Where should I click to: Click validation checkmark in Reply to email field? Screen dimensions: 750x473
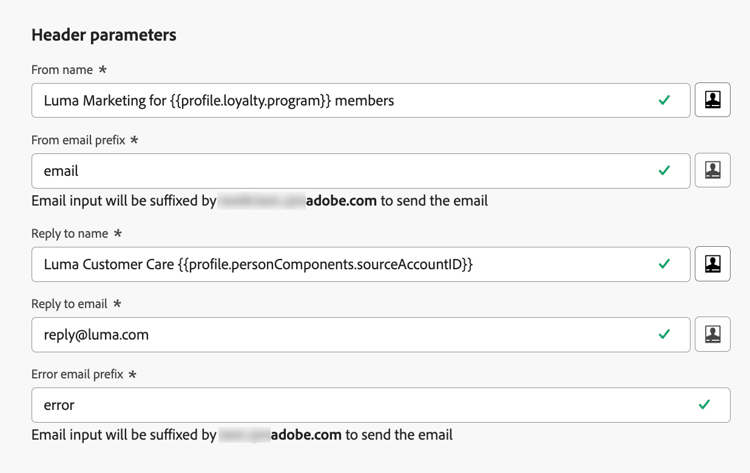(664, 334)
